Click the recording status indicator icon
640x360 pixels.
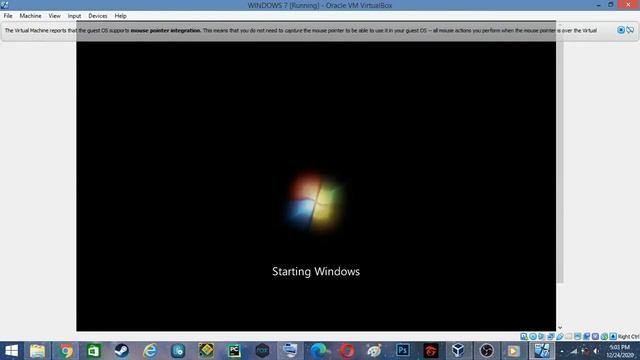coord(587,336)
